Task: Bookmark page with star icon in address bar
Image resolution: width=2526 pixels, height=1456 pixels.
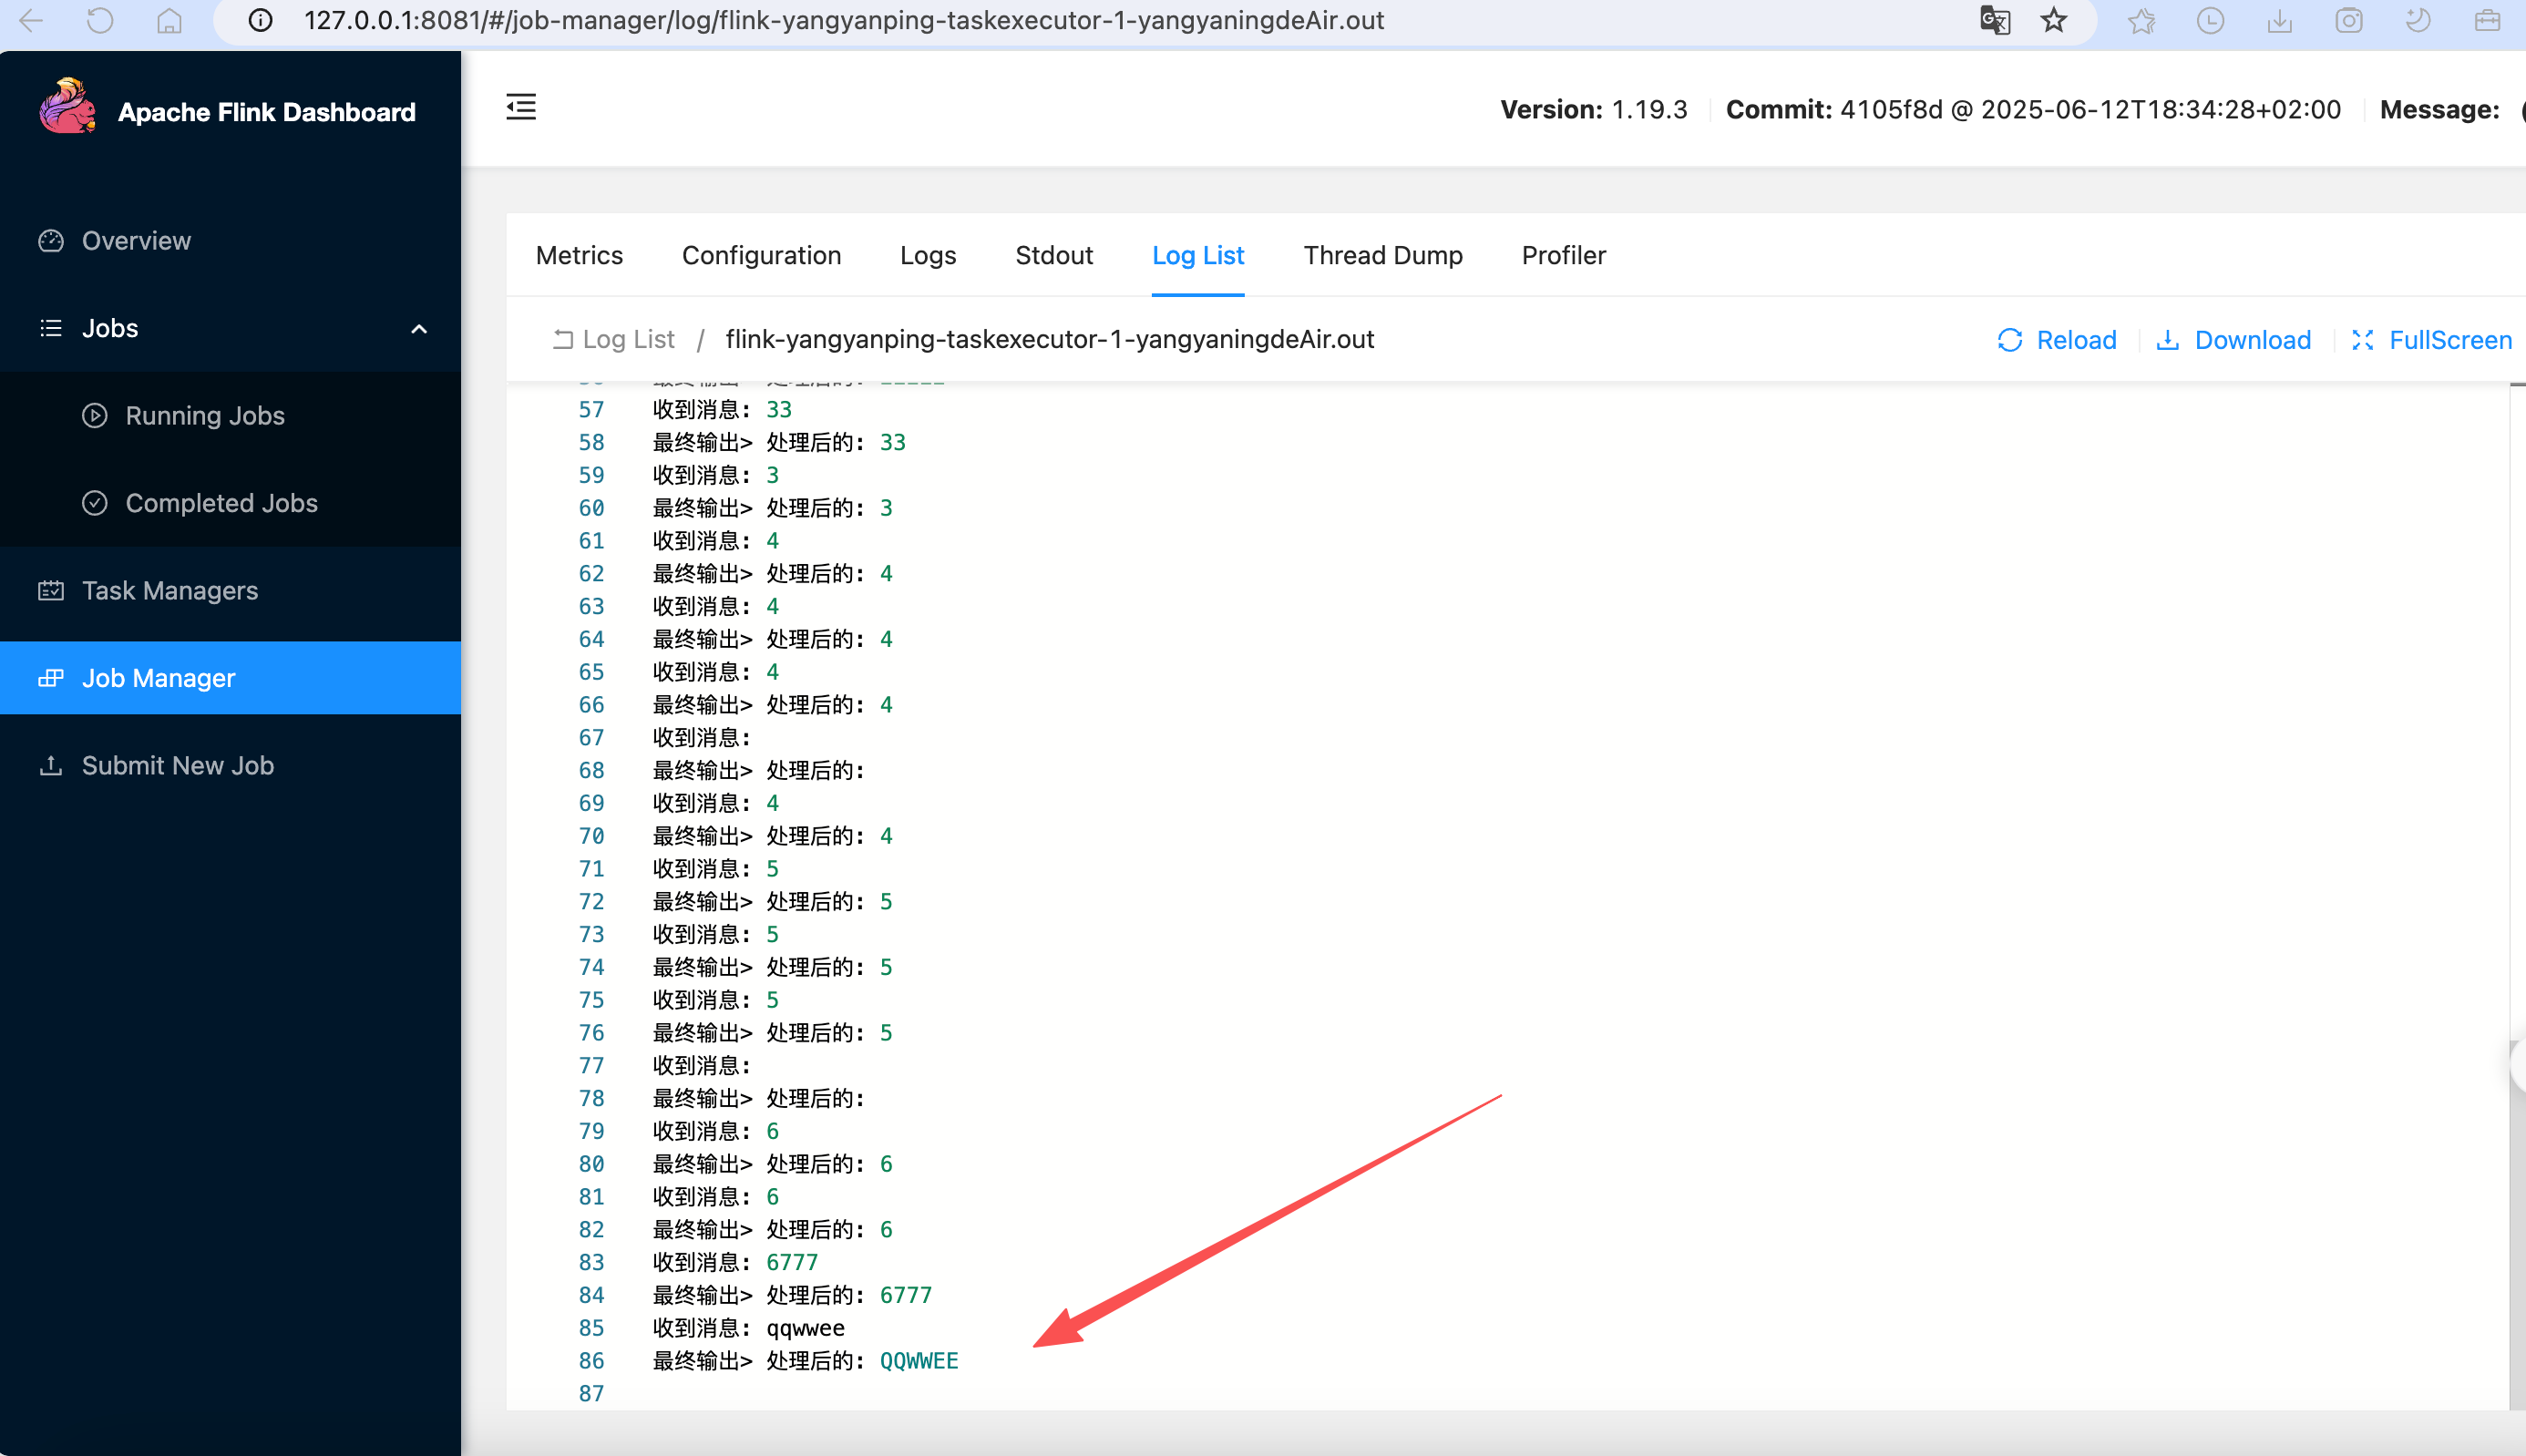Action: (2053, 20)
